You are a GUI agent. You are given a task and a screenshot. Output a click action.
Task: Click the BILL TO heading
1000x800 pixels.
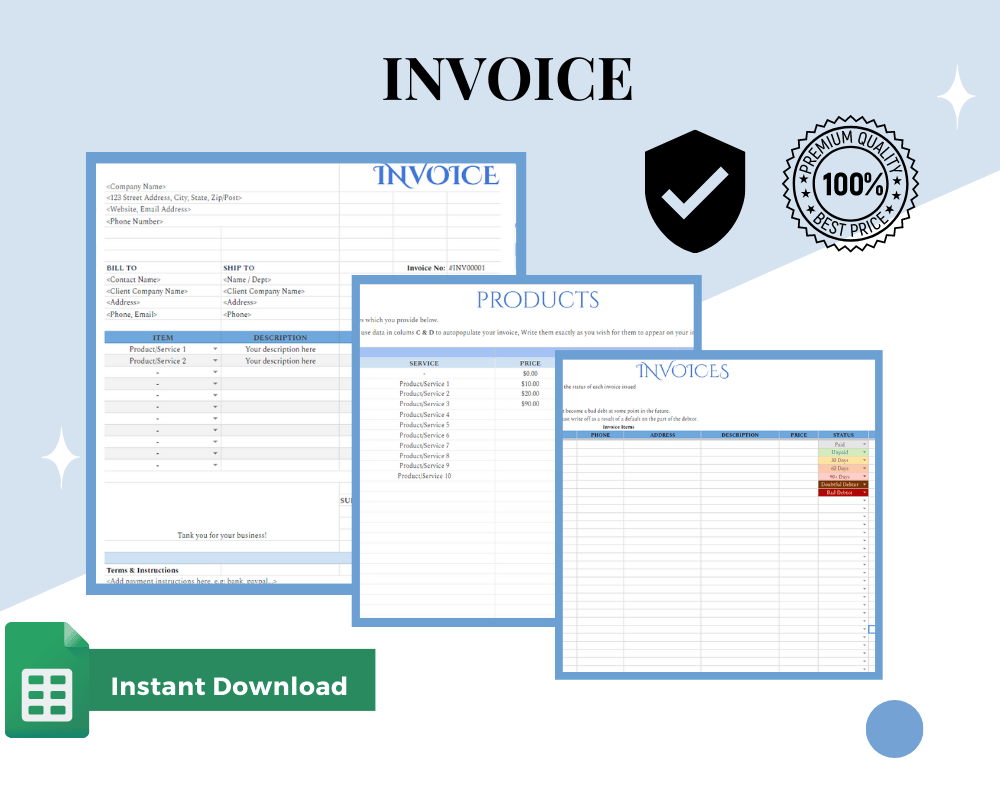point(121,268)
